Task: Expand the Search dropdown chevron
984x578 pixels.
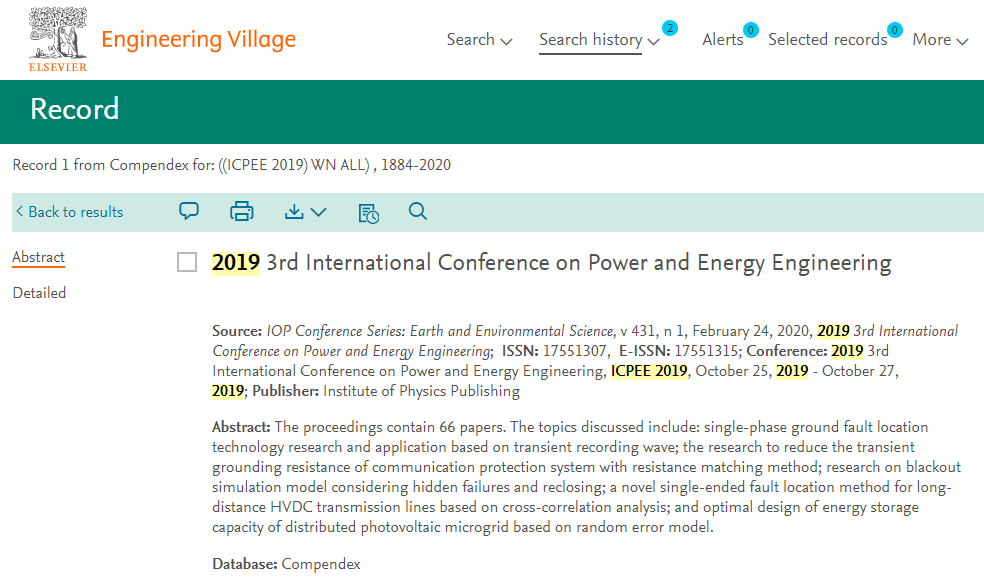Action: click(x=506, y=41)
